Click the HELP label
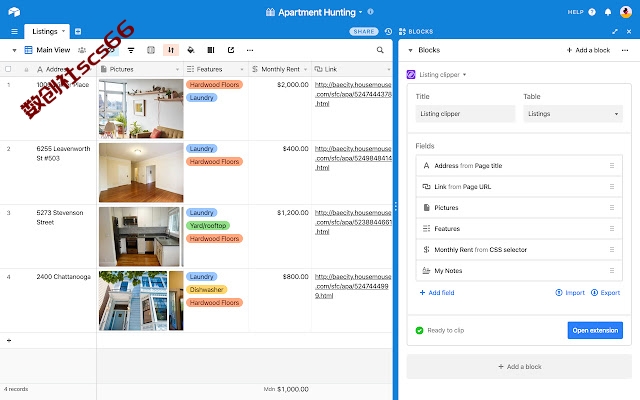Viewport: 640px width, 400px height. tap(576, 12)
